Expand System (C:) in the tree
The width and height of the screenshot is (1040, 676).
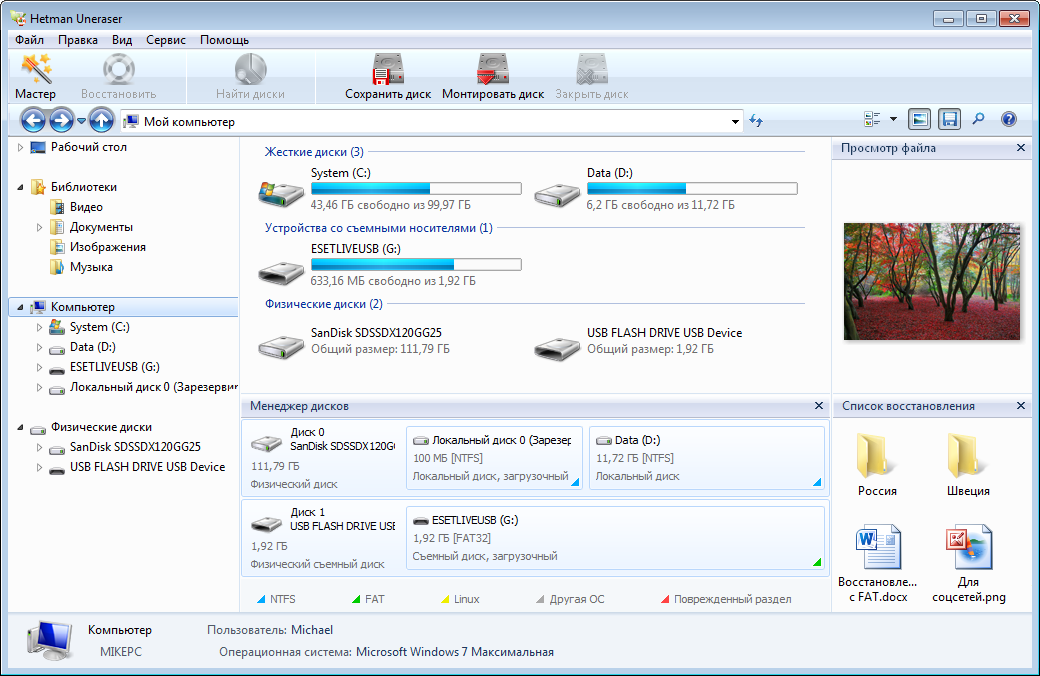(x=39, y=327)
